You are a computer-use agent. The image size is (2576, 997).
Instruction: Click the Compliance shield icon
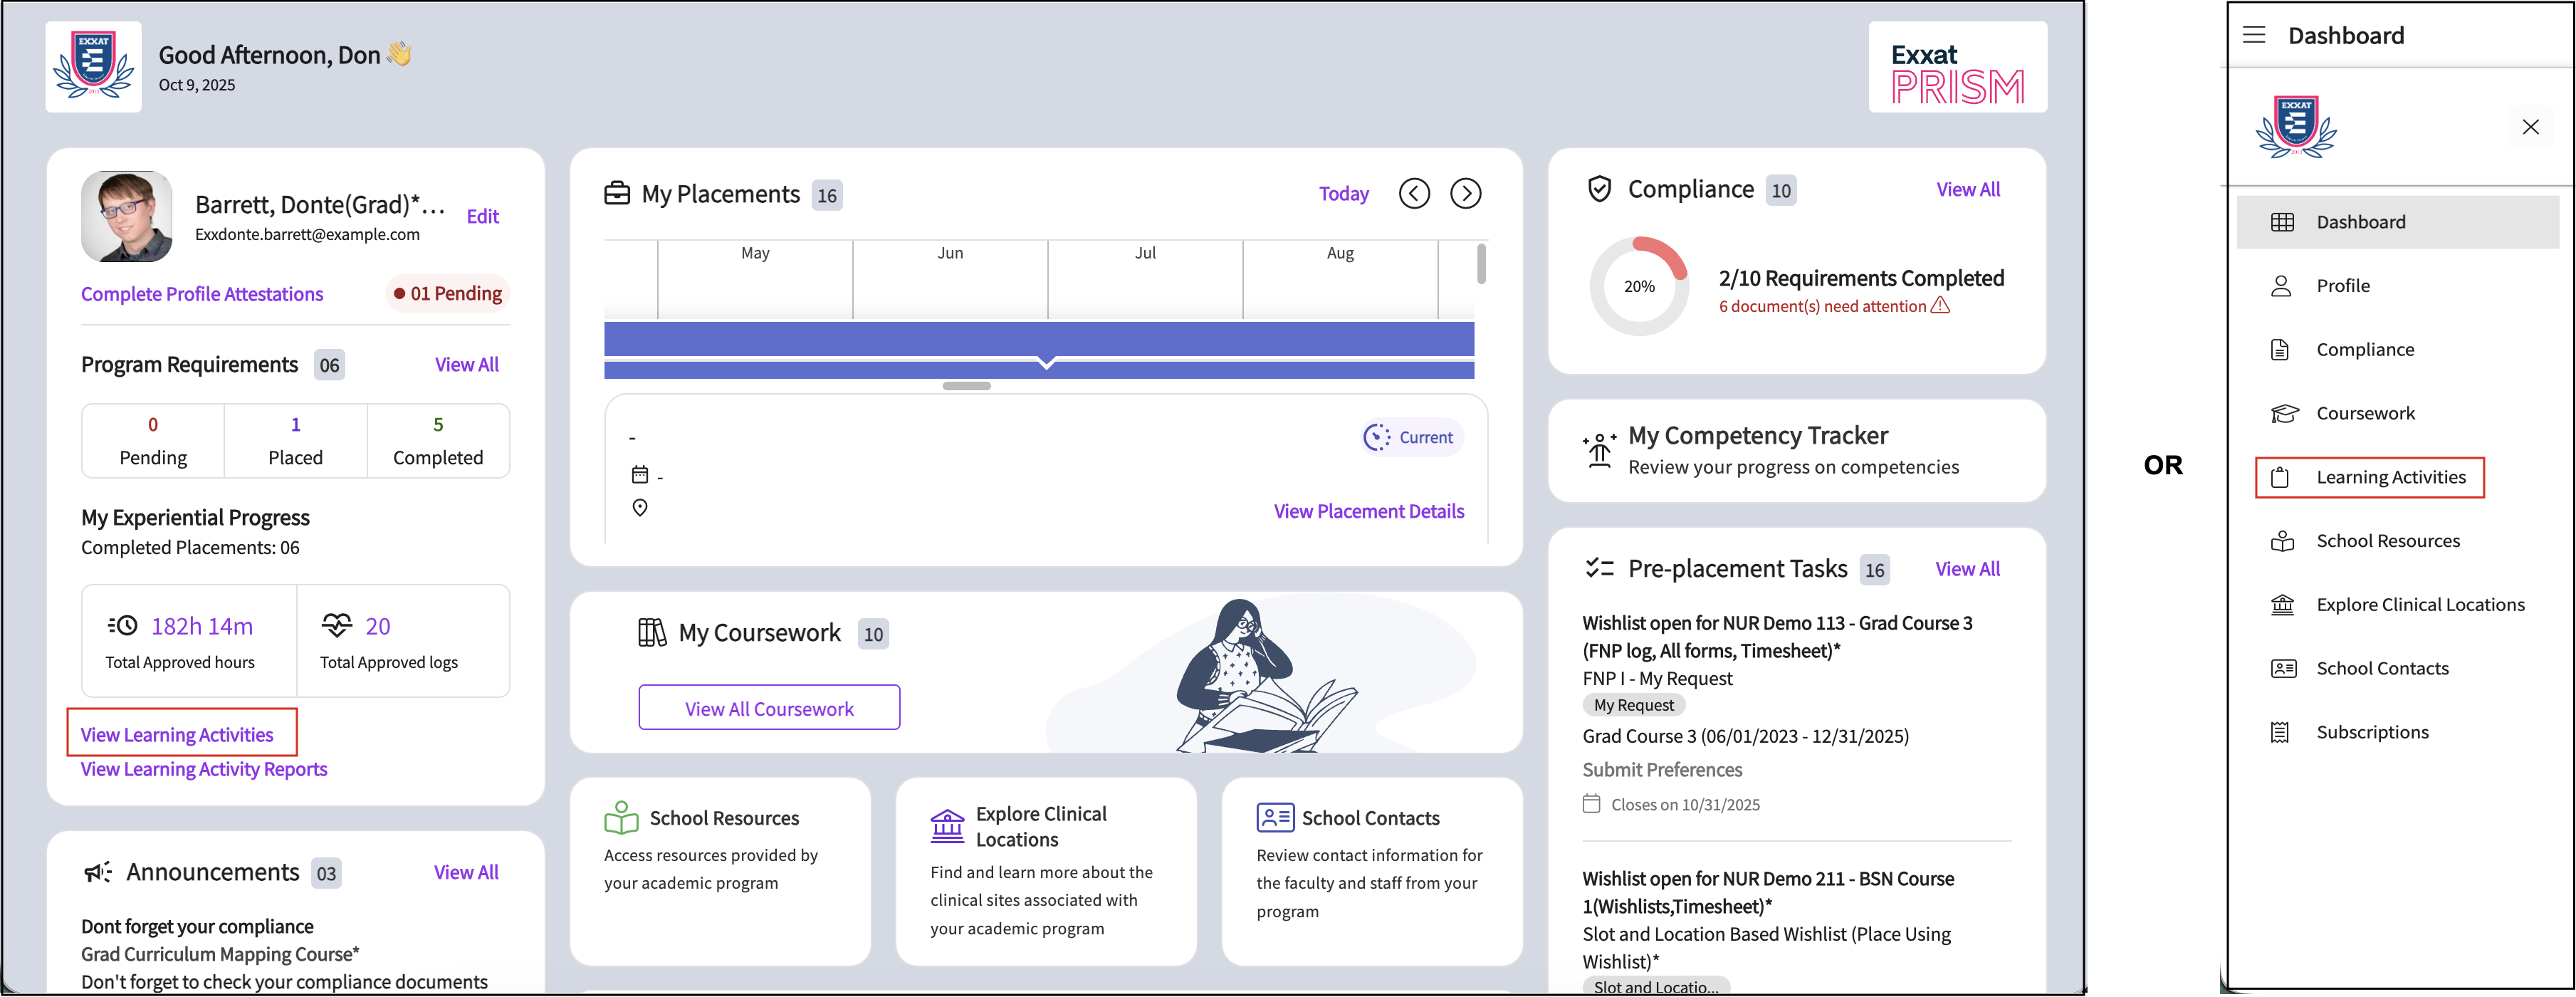click(1599, 189)
